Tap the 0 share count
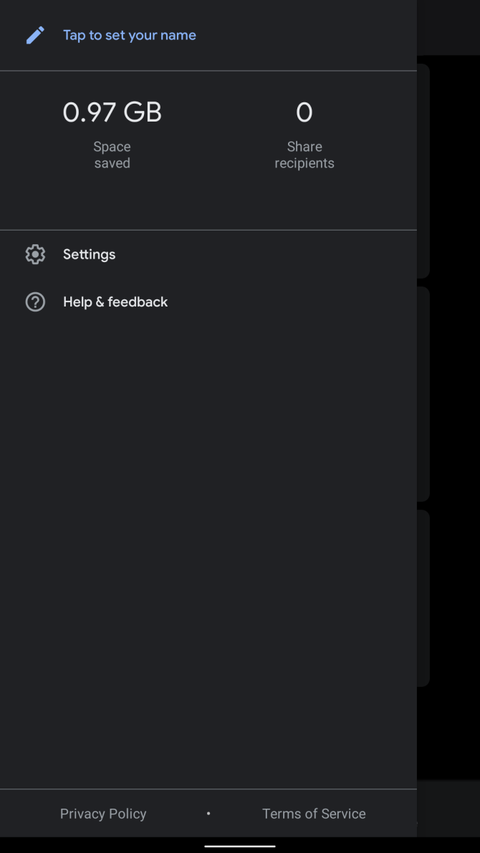The width and height of the screenshot is (480, 853). pyautogui.click(x=304, y=113)
